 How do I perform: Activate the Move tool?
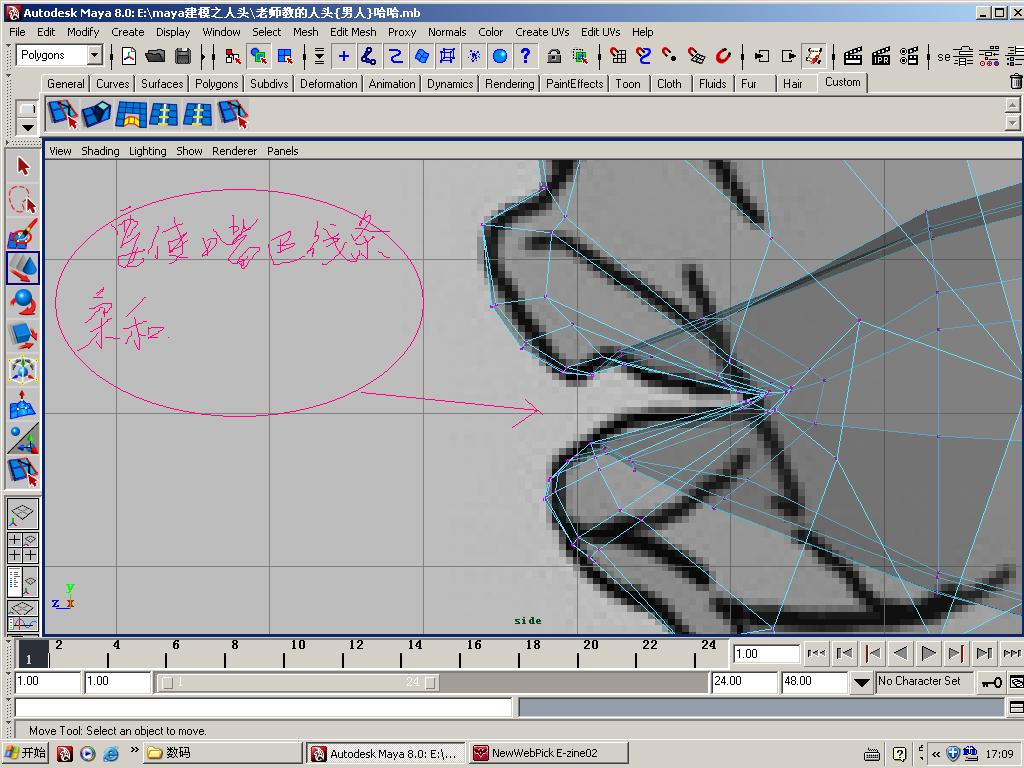(x=23, y=268)
